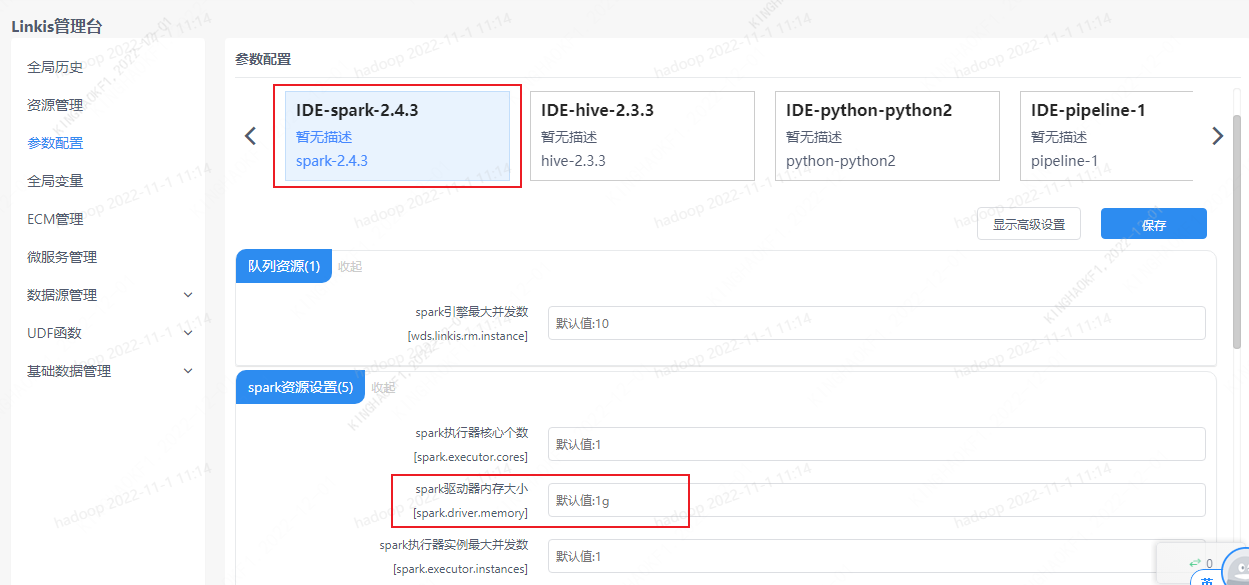Go to 全局变量 page
Viewport: 1249px width, 585px height.
(x=55, y=181)
